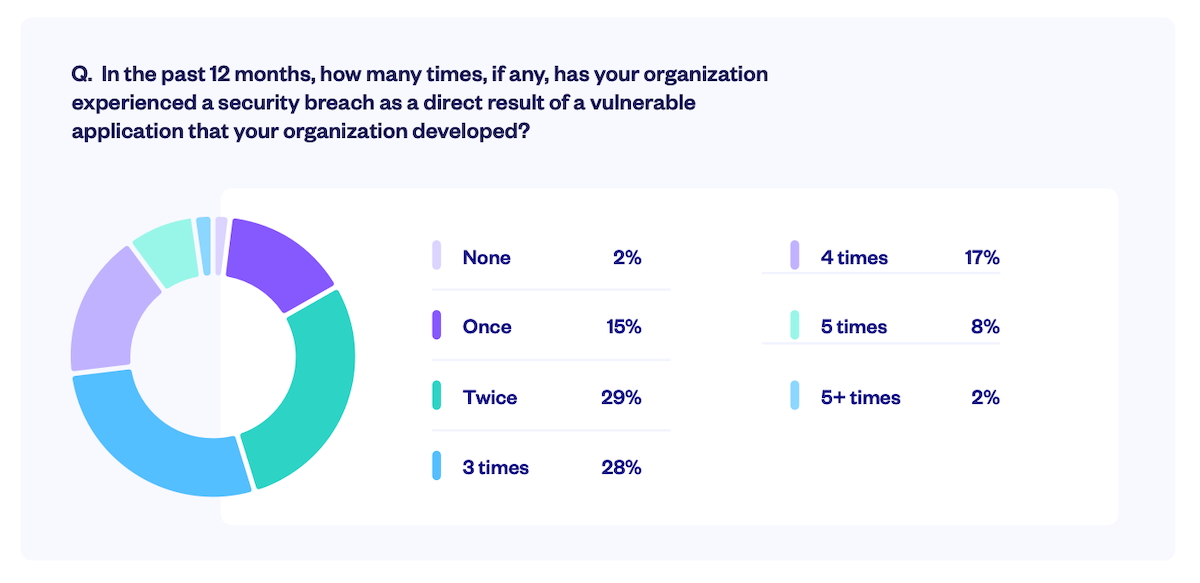Click the 29% value beside Twice
Image resolution: width=1200 pixels, height=583 pixels.
pyautogui.click(x=620, y=397)
